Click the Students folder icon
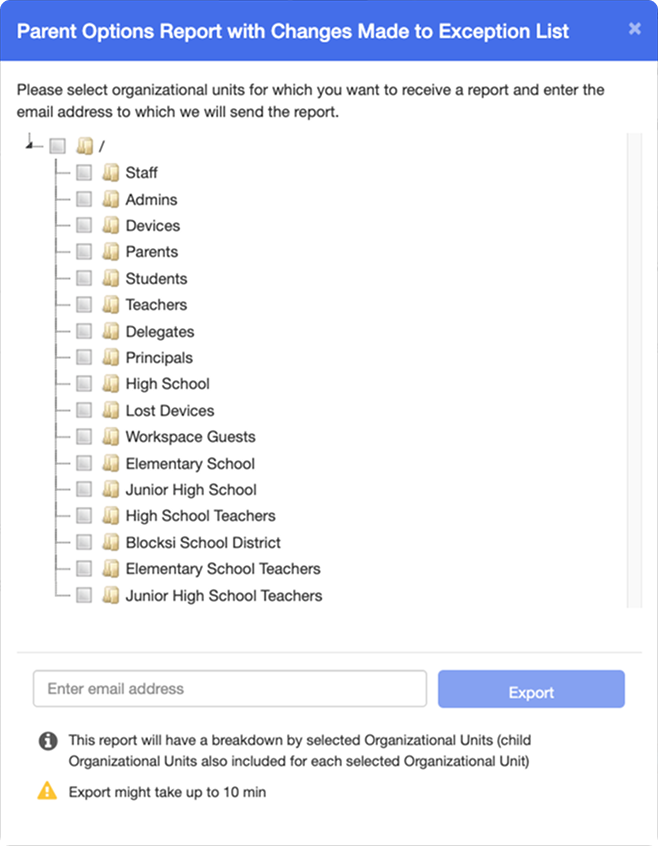The height and width of the screenshot is (846, 658). coord(111,278)
